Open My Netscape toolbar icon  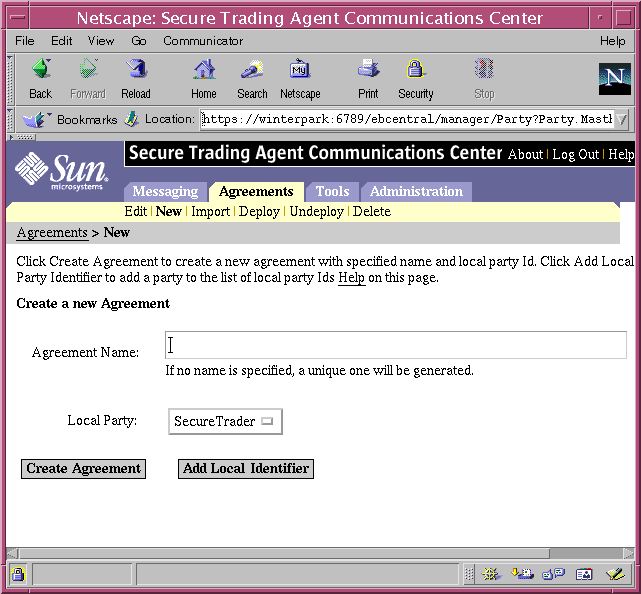click(300, 68)
